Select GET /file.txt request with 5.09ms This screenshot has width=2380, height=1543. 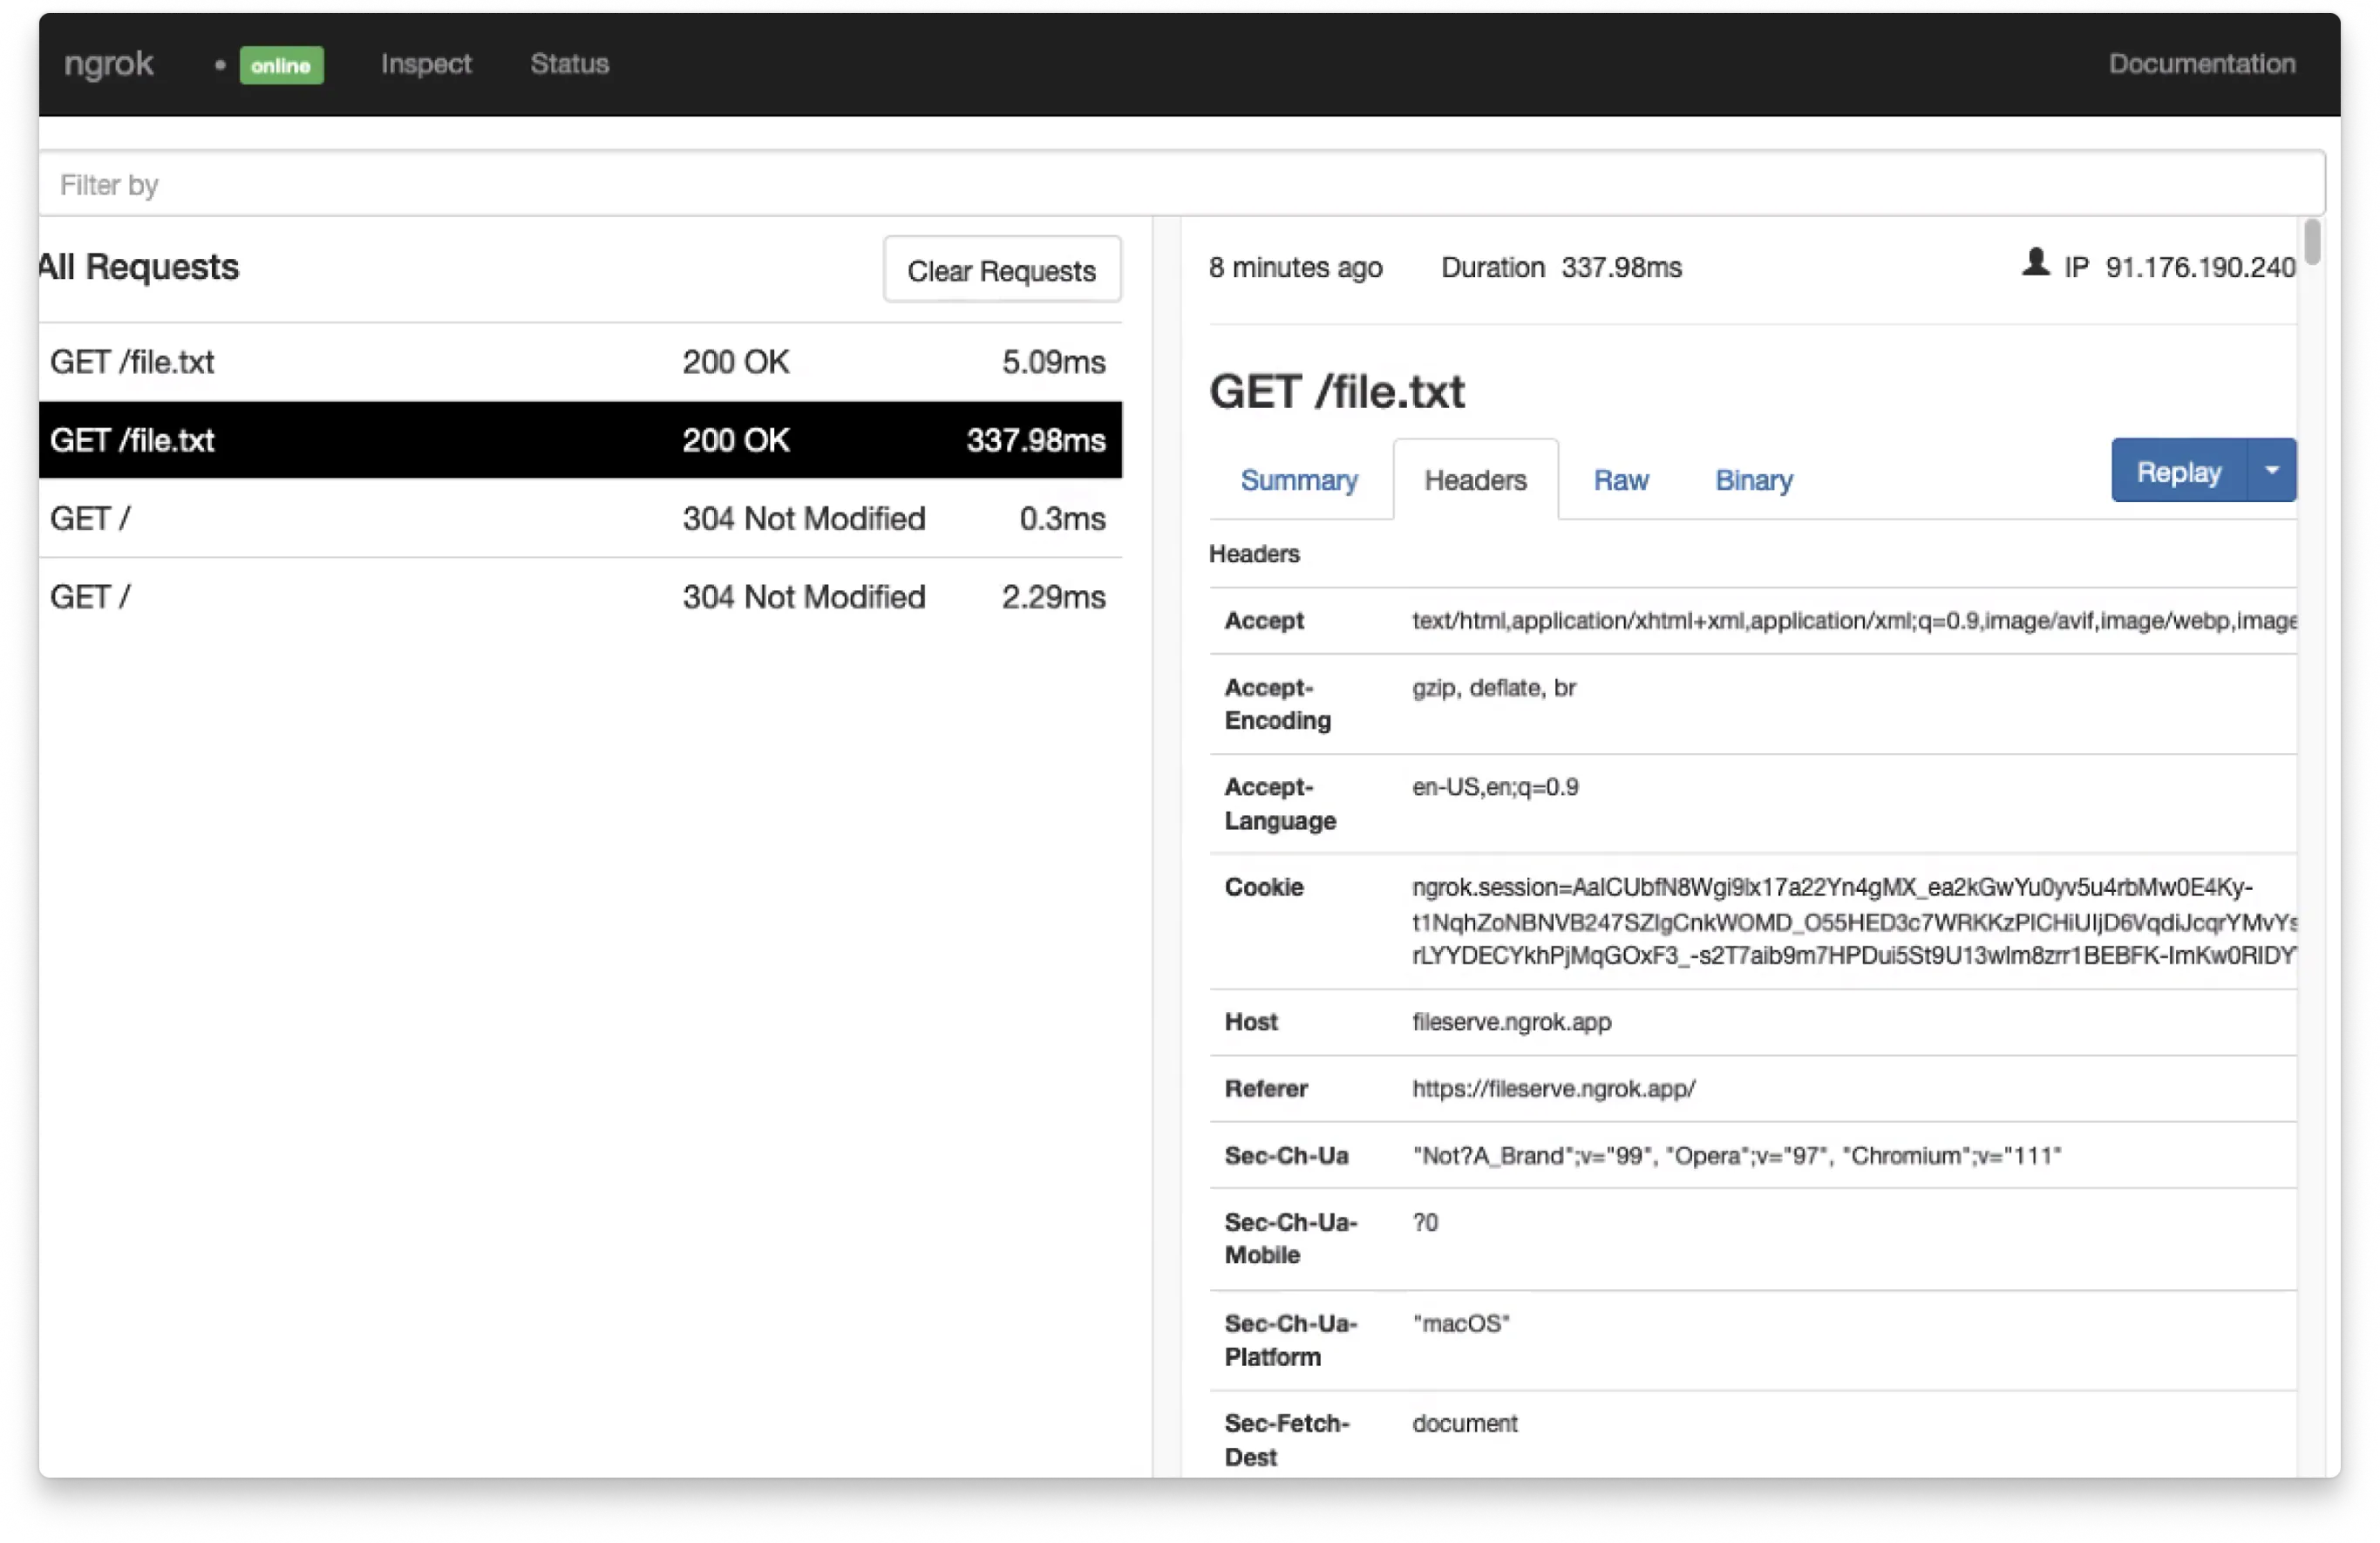coord(580,362)
